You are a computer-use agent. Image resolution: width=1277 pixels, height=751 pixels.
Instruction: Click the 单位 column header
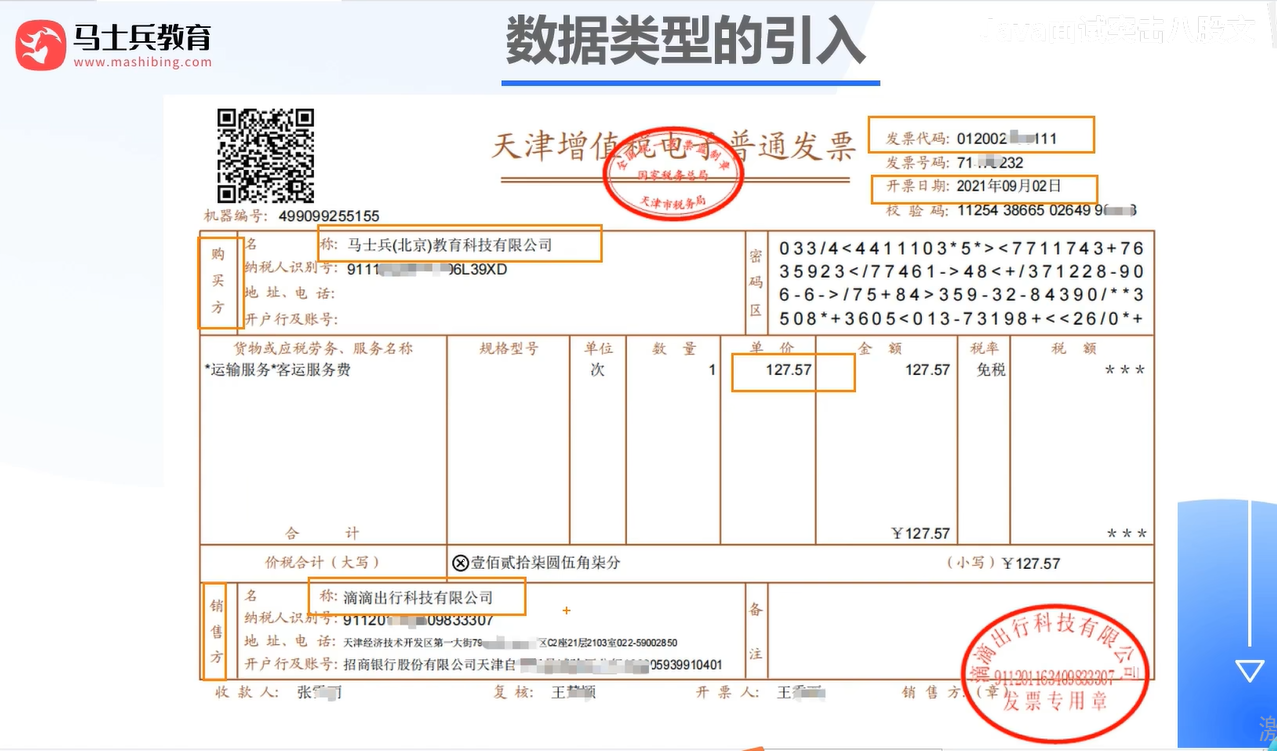coord(598,348)
